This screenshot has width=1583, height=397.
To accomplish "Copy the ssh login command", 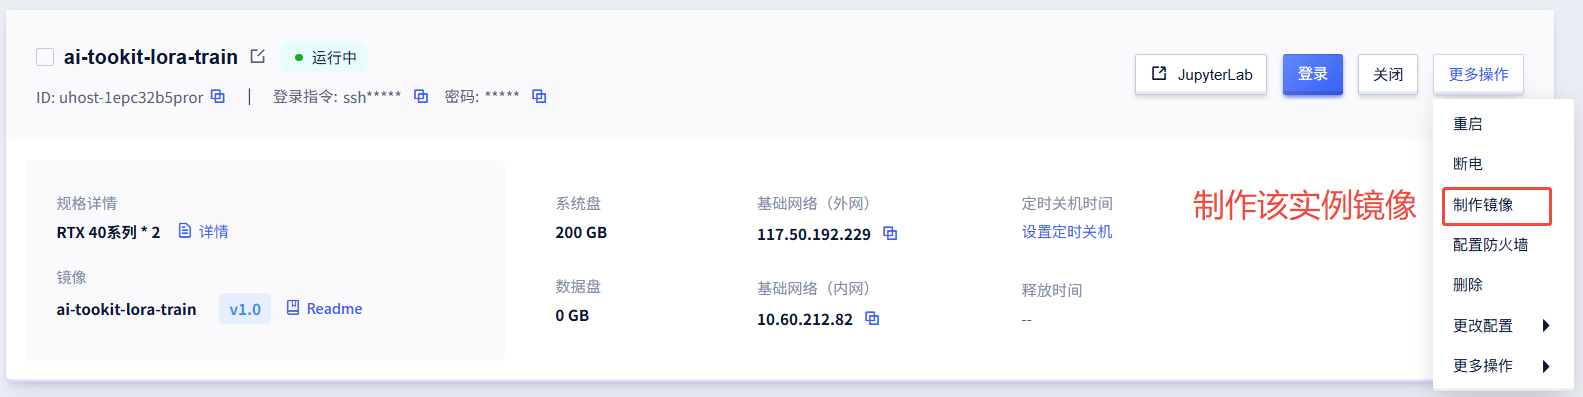I will [421, 97].
